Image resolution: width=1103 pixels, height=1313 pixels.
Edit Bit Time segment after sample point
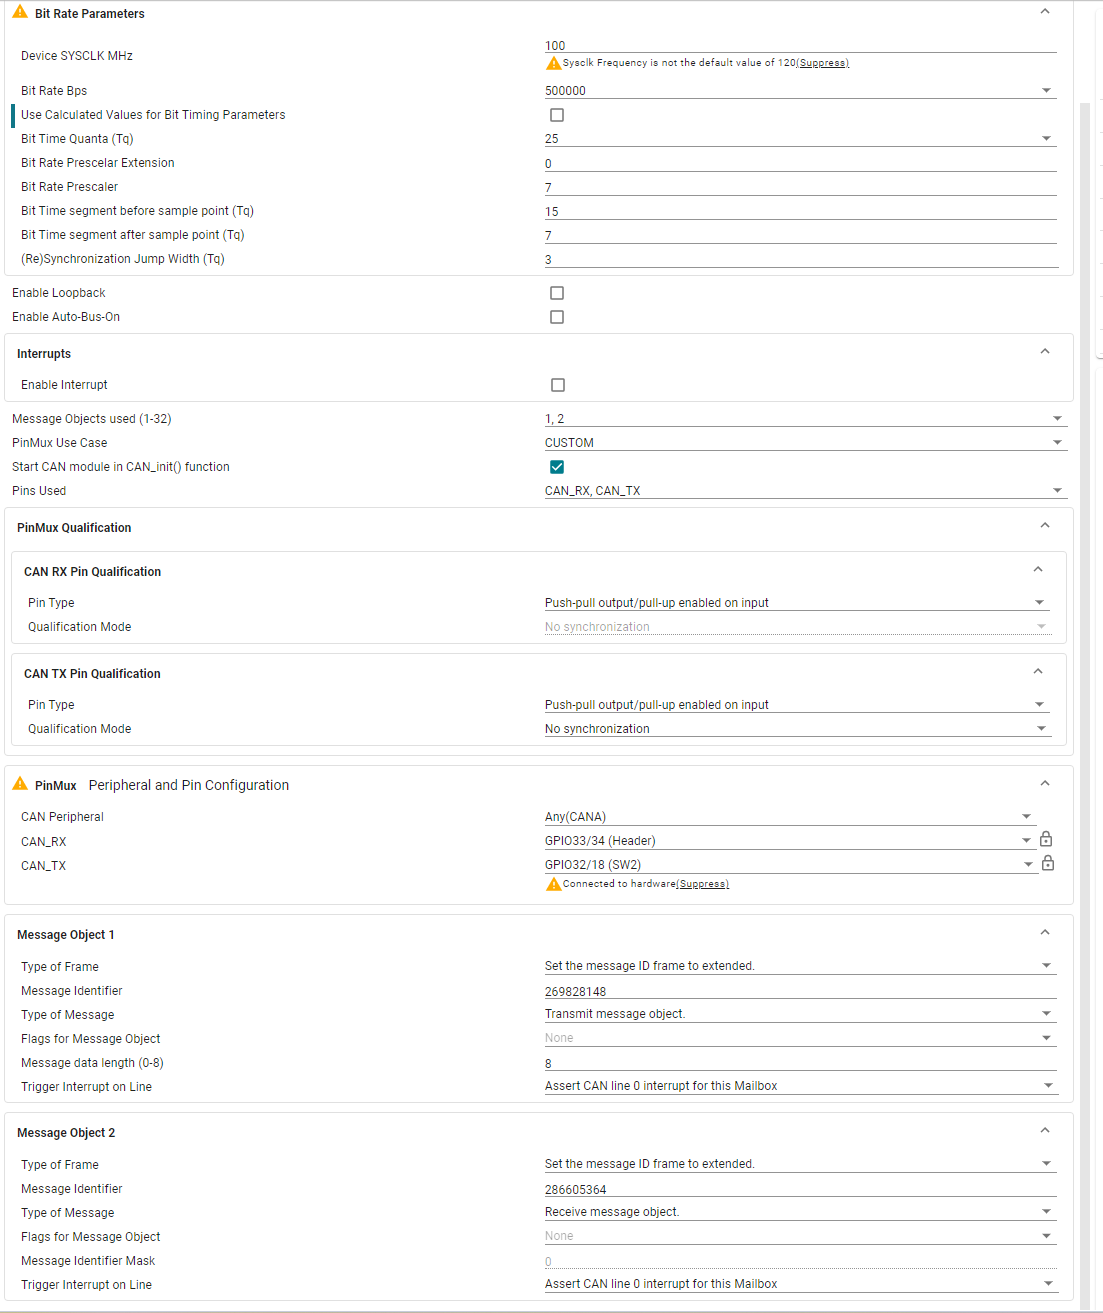(800, 236)
